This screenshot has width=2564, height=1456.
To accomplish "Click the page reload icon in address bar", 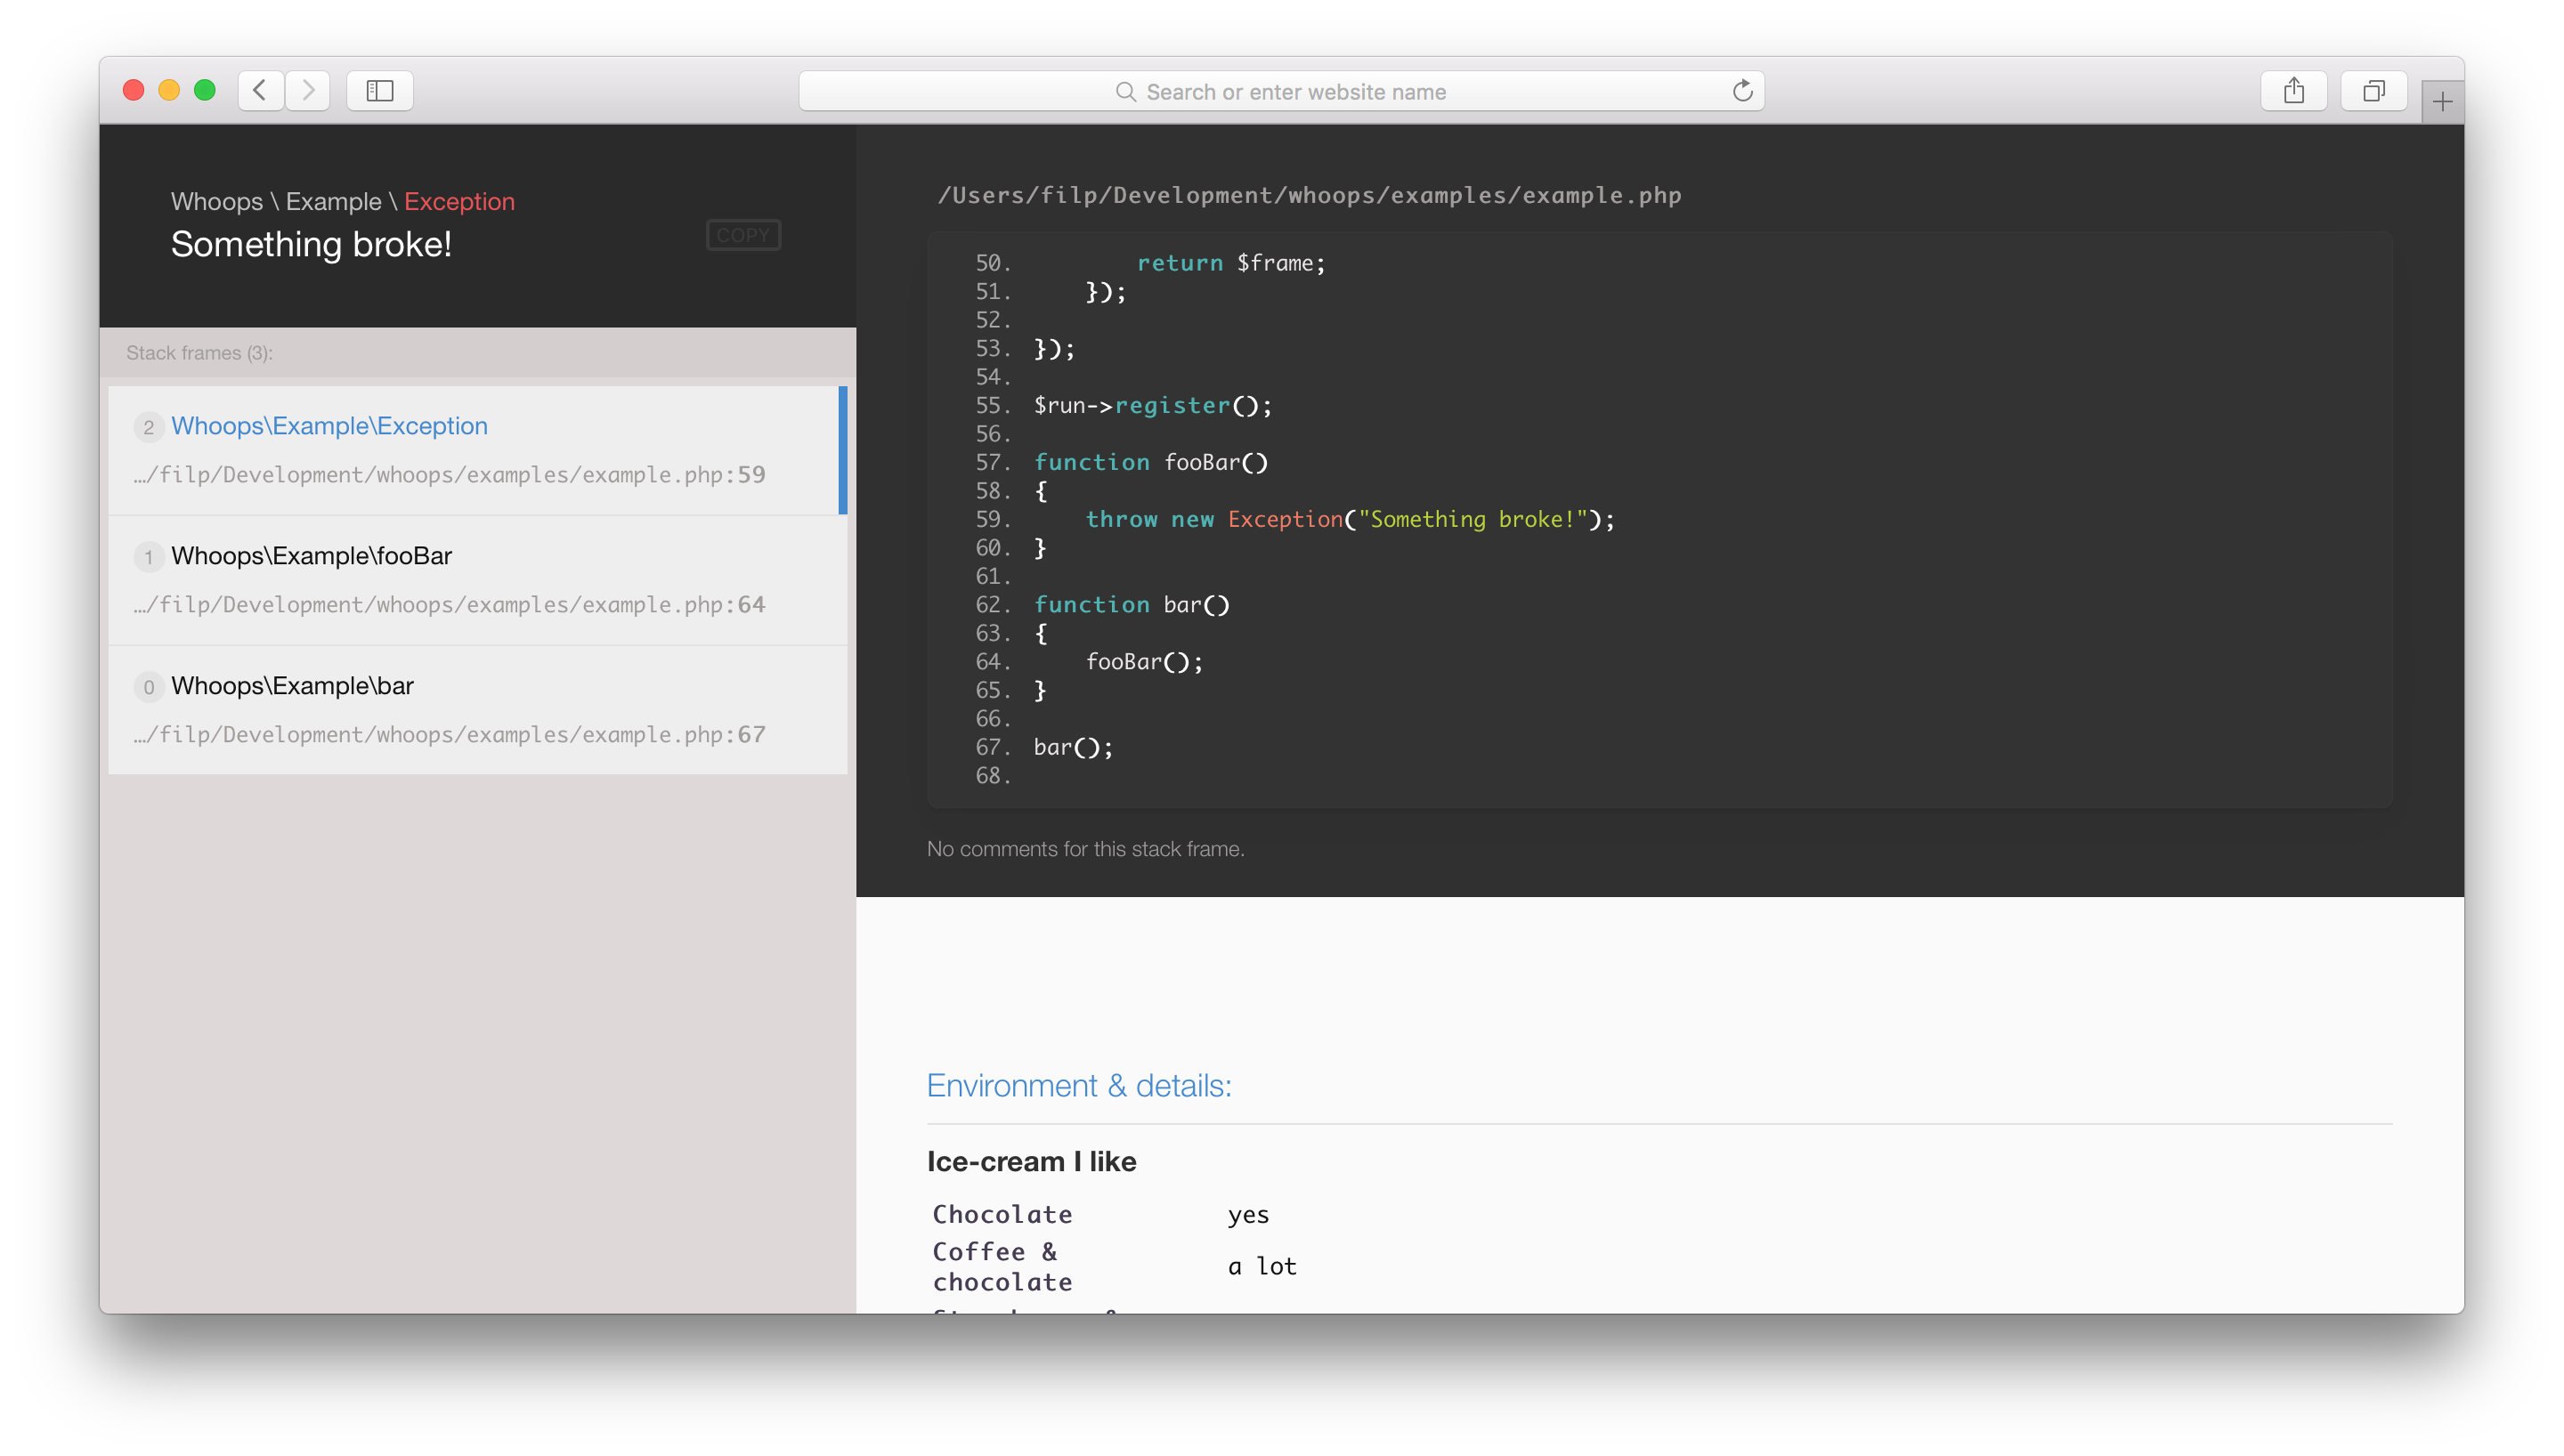I will point(1741,90).
